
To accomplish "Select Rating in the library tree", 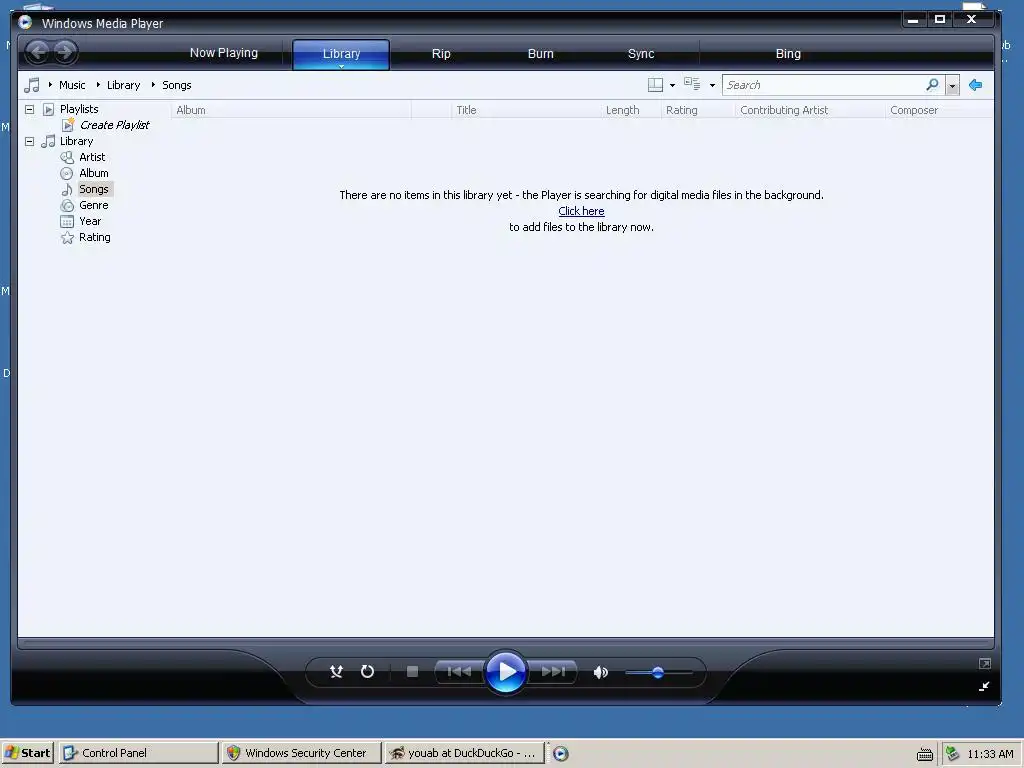I will pos(95,237).
